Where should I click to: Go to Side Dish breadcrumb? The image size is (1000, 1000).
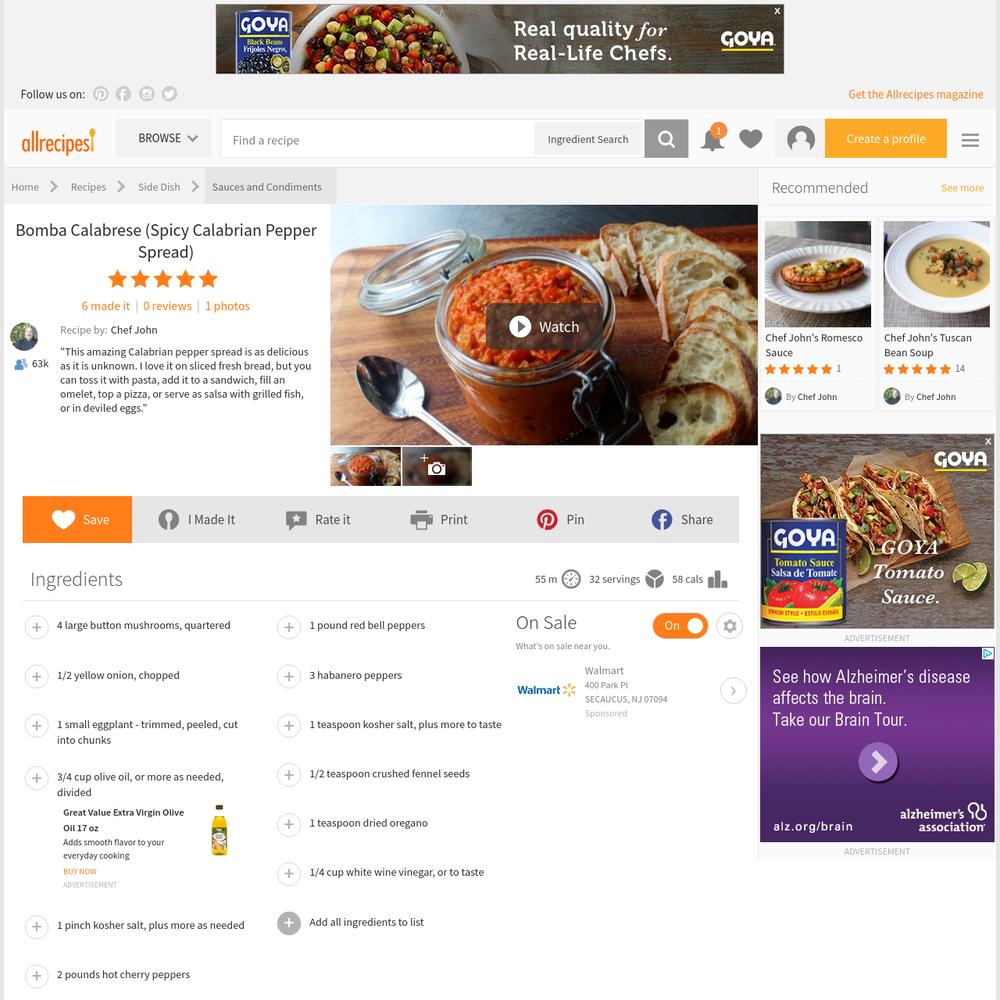(159, 187)
